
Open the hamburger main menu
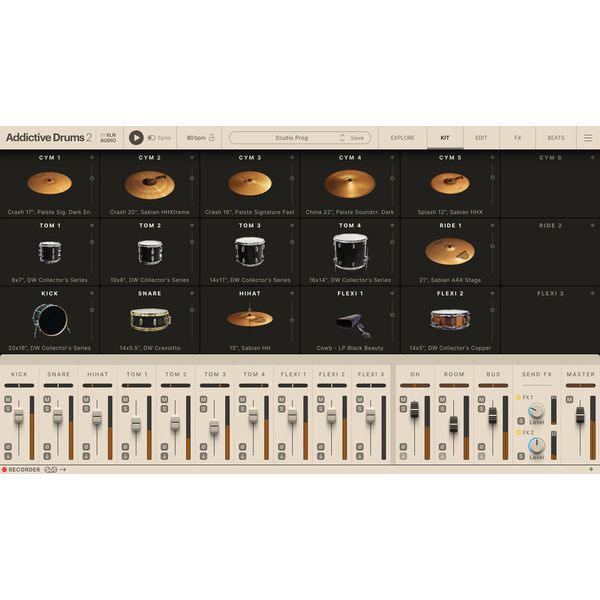(588, 138)
